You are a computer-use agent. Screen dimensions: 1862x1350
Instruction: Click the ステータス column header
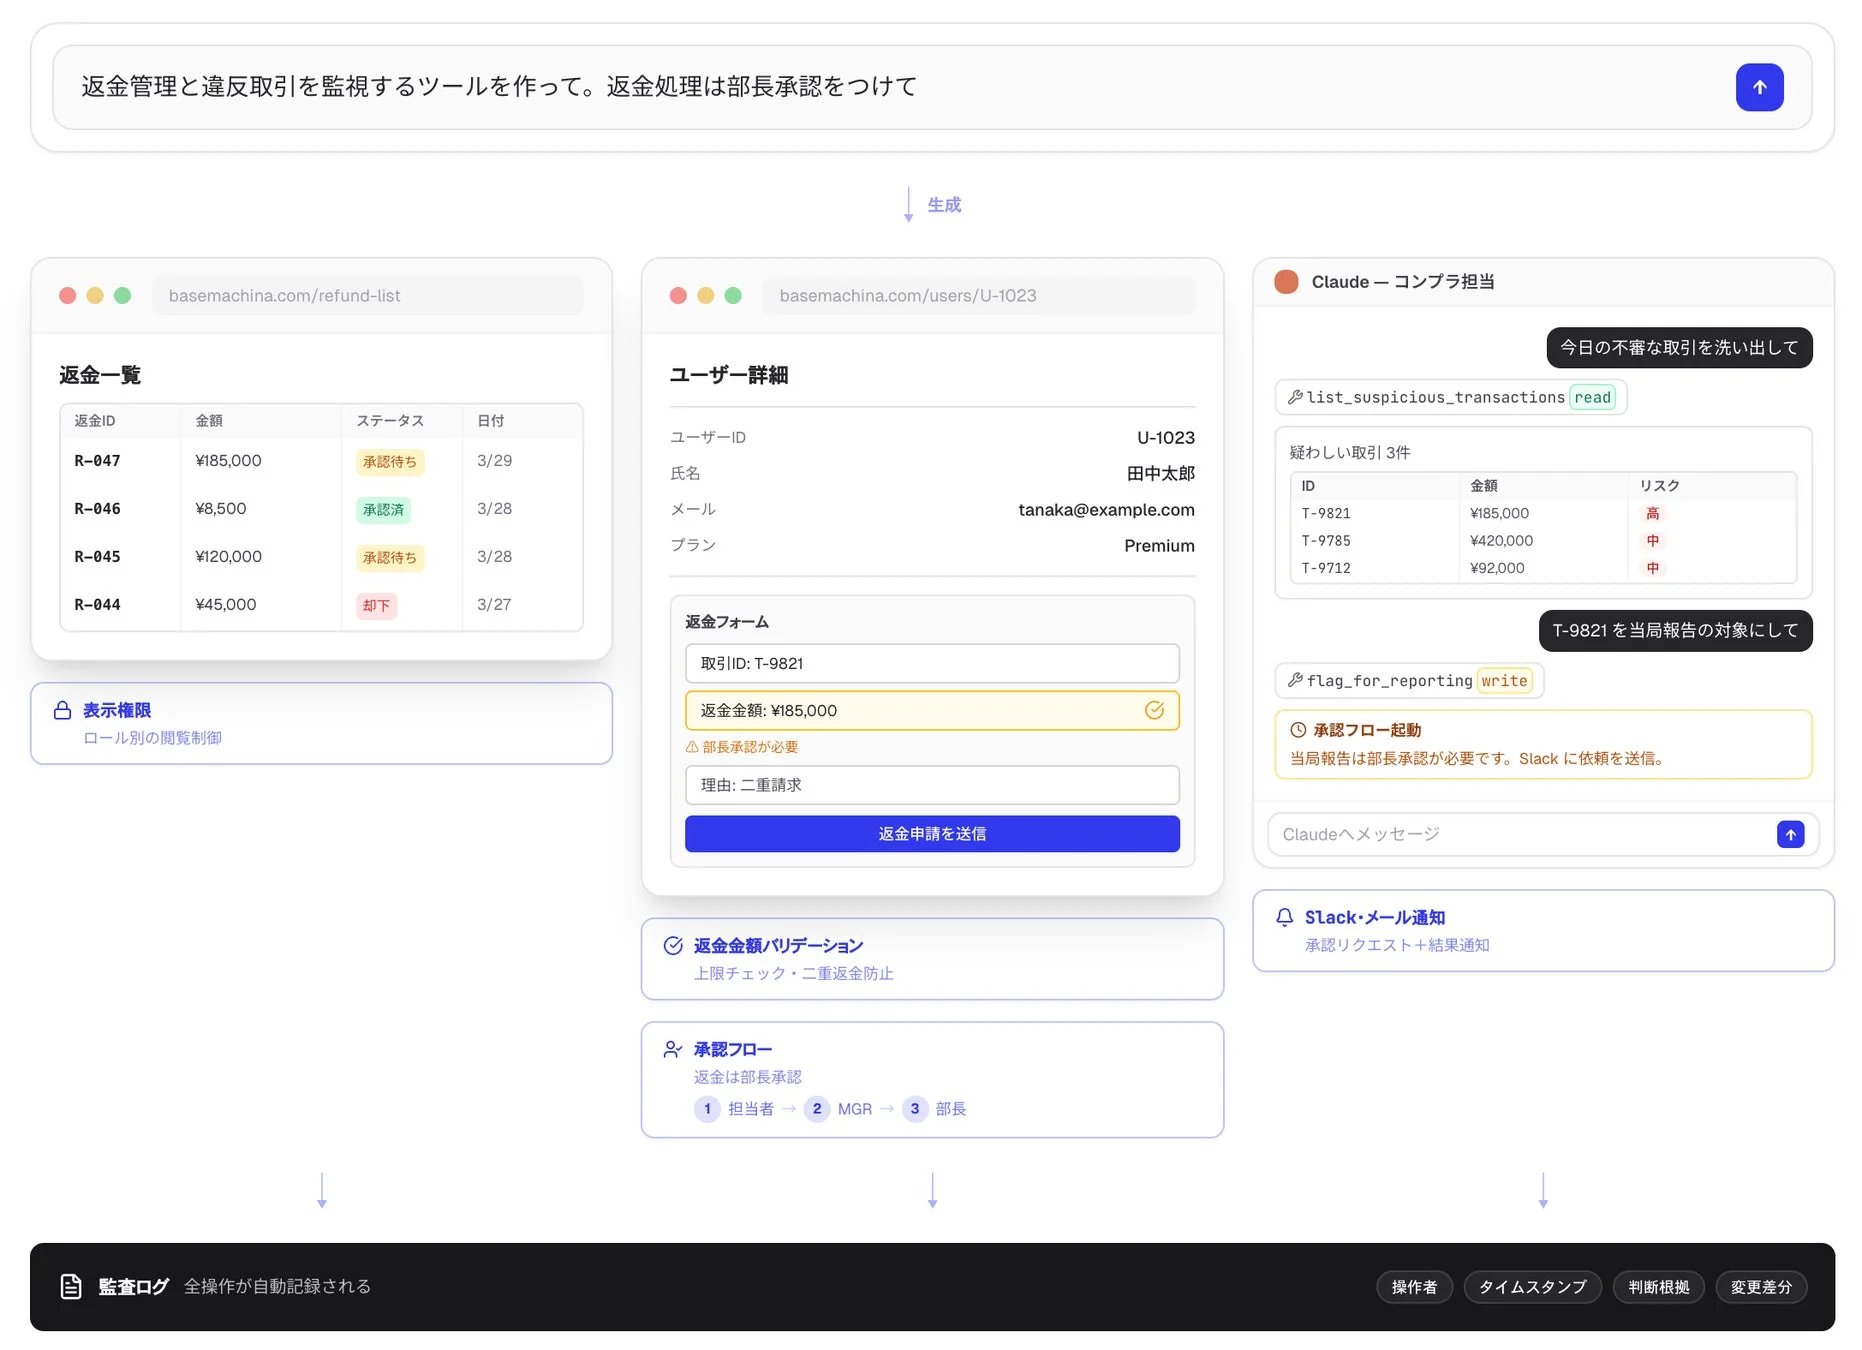point(390,420)
